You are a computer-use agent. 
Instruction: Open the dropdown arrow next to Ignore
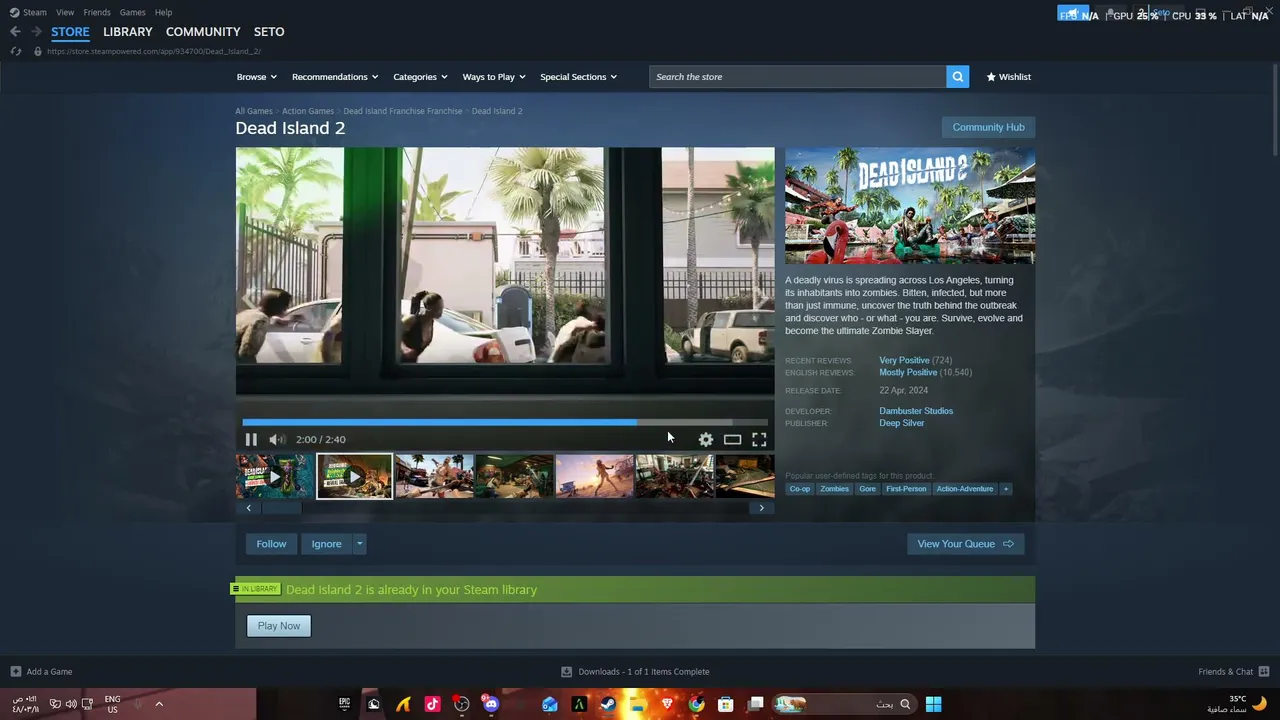point(359,544)
